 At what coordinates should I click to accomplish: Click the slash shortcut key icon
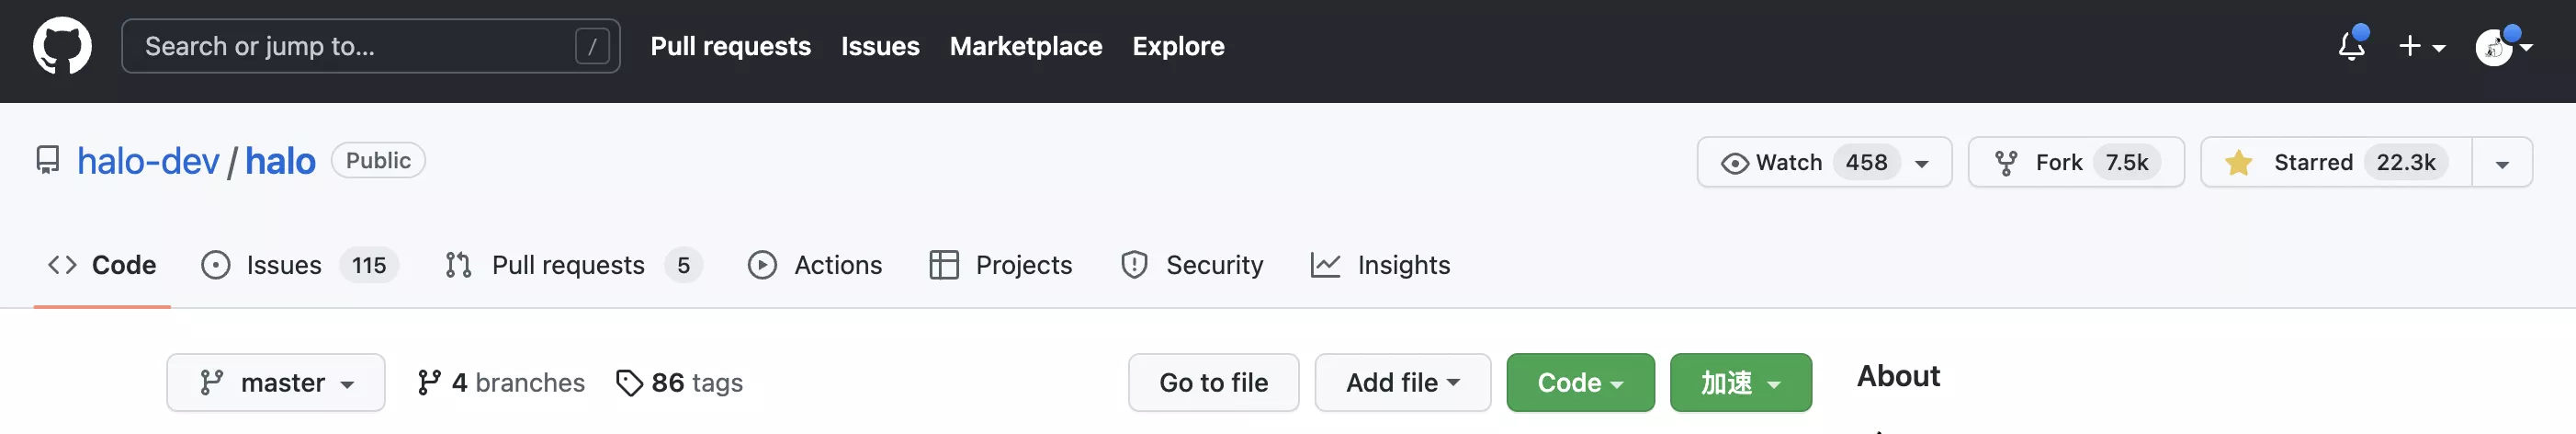pos(592,46)
